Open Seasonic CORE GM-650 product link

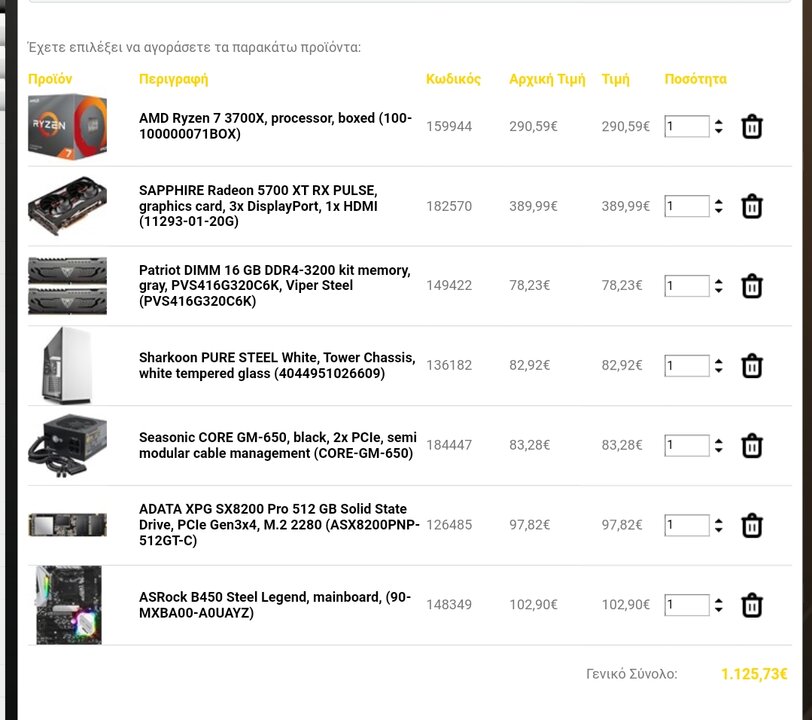278,445
